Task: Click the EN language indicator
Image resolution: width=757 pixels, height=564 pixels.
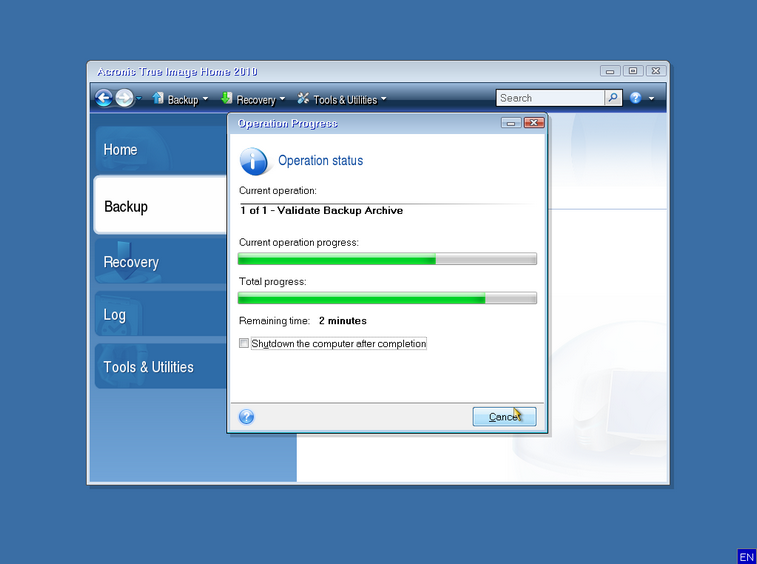Action: pos(746,557)
